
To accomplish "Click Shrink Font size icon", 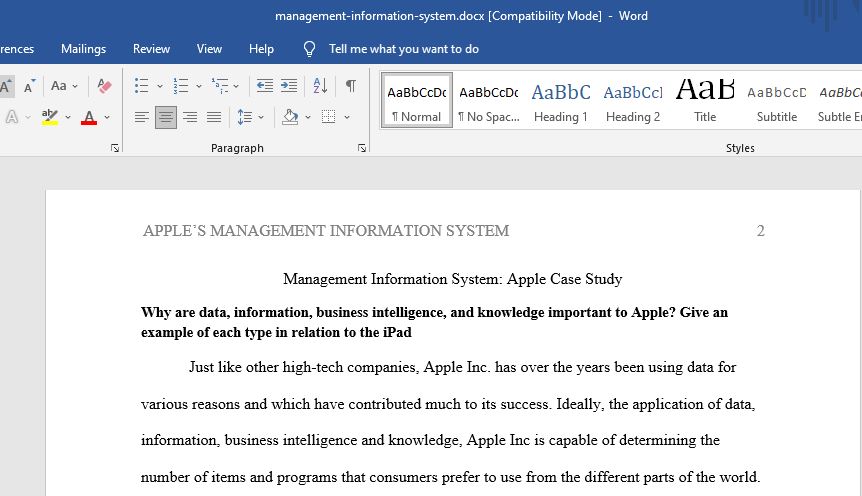I will (x=30, y=86).
